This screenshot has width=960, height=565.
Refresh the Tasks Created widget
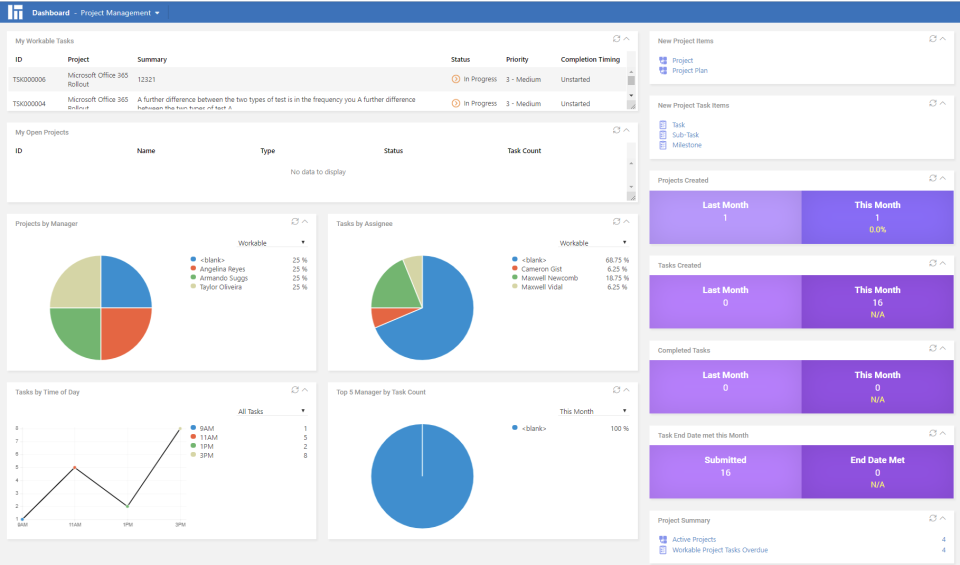pos(933,263)
